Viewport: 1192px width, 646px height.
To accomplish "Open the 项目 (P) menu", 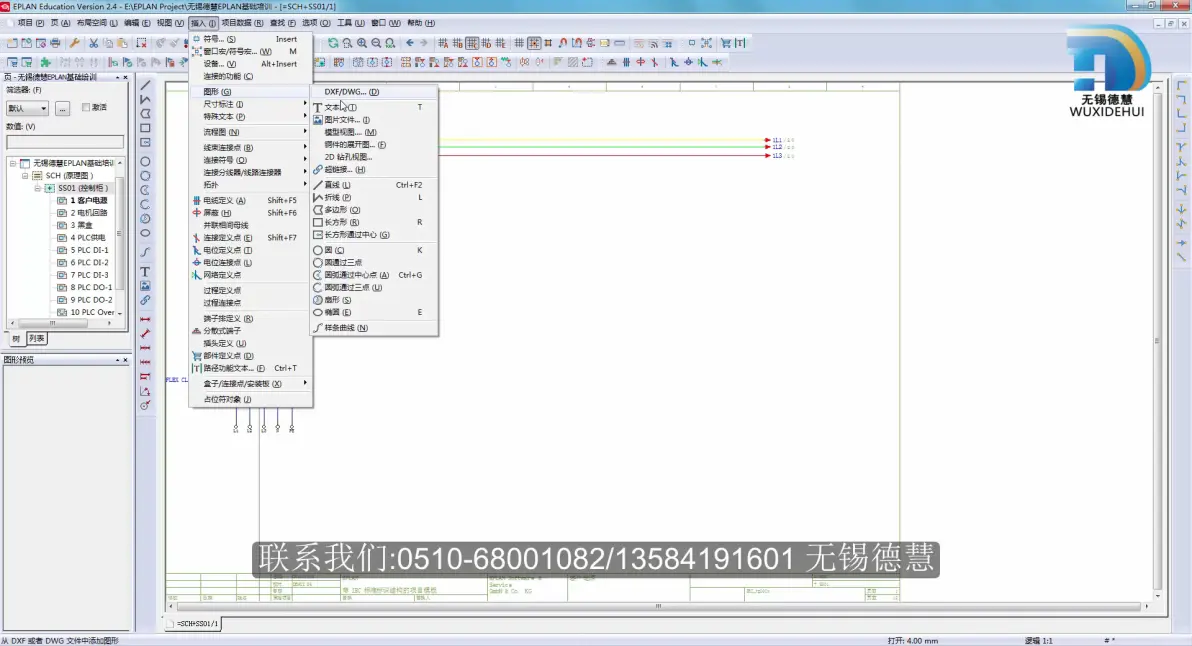I will pos(30,23).
